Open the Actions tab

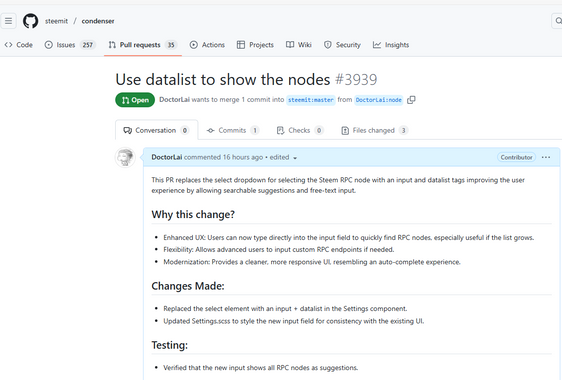[x=207, y=45]
